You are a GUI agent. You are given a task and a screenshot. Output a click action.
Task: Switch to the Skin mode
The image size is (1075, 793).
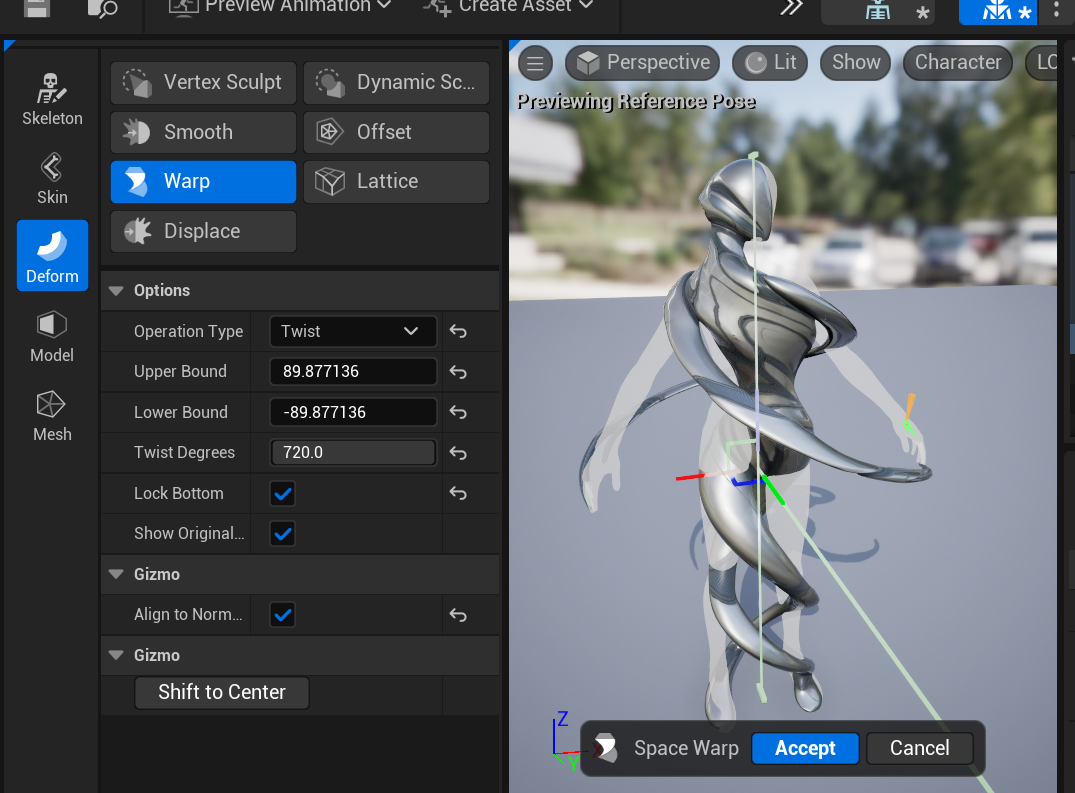[52, 178]
